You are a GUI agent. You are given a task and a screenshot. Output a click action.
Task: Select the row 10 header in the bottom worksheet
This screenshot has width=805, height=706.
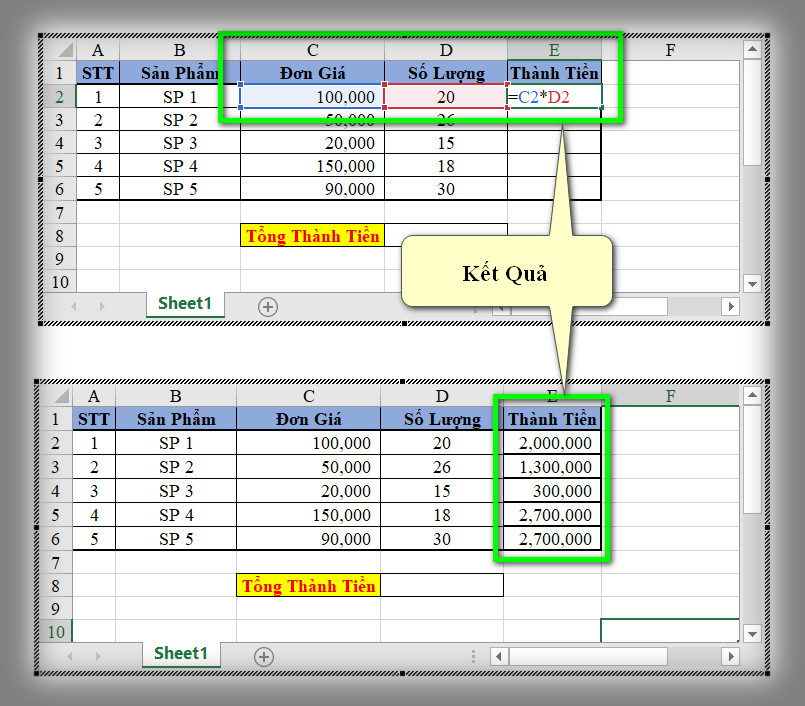(55, 631)
